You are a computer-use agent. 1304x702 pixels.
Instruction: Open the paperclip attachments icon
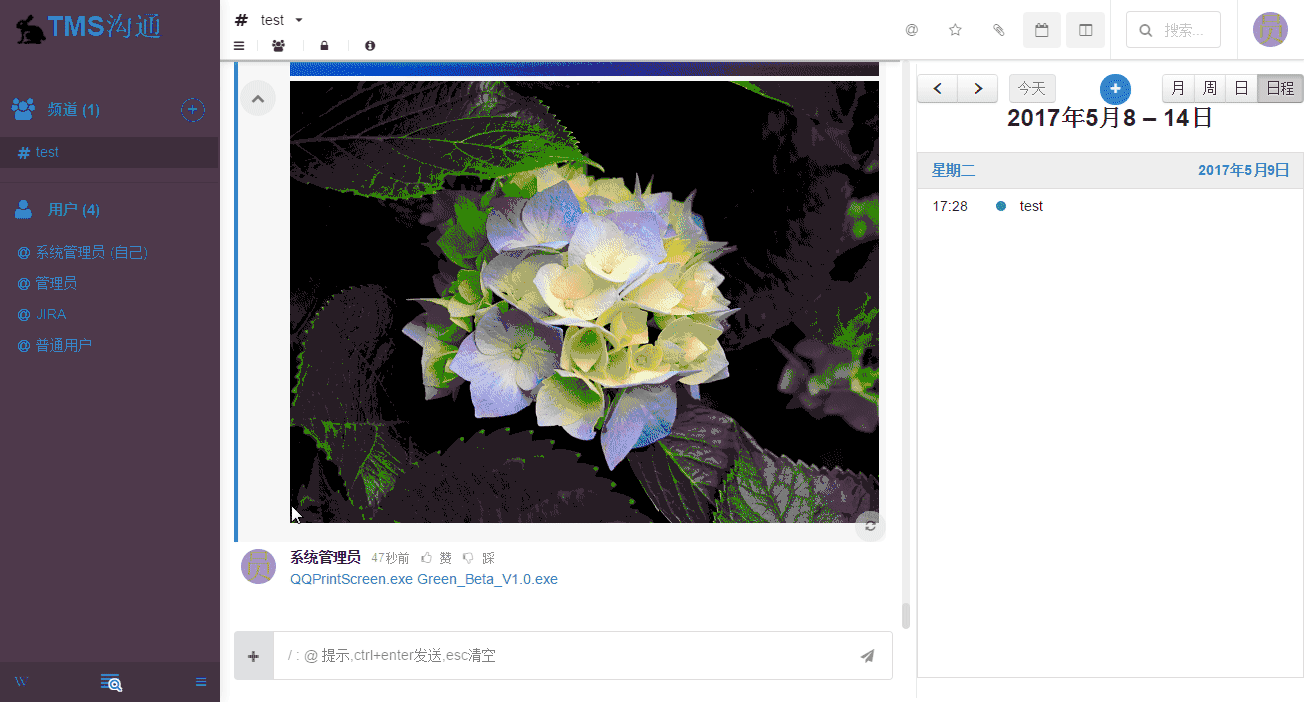pyautogui.click(x=998, y=30)
